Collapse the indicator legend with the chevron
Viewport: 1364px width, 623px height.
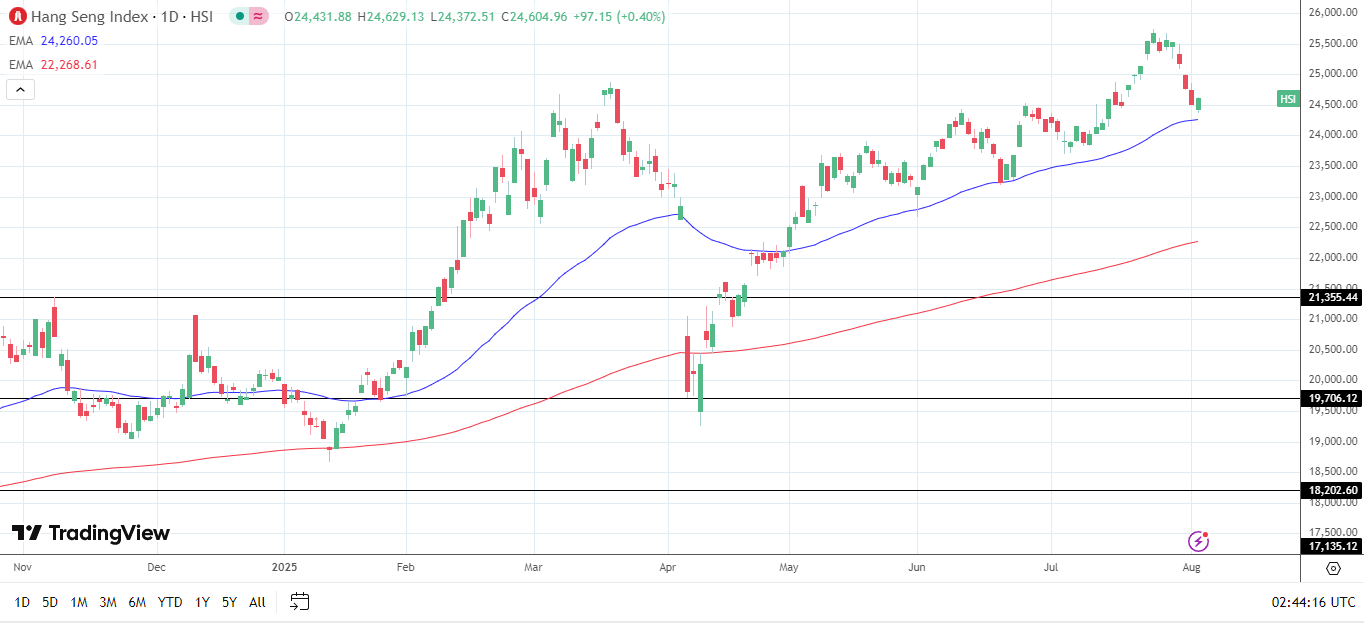[x=20, y=89]
